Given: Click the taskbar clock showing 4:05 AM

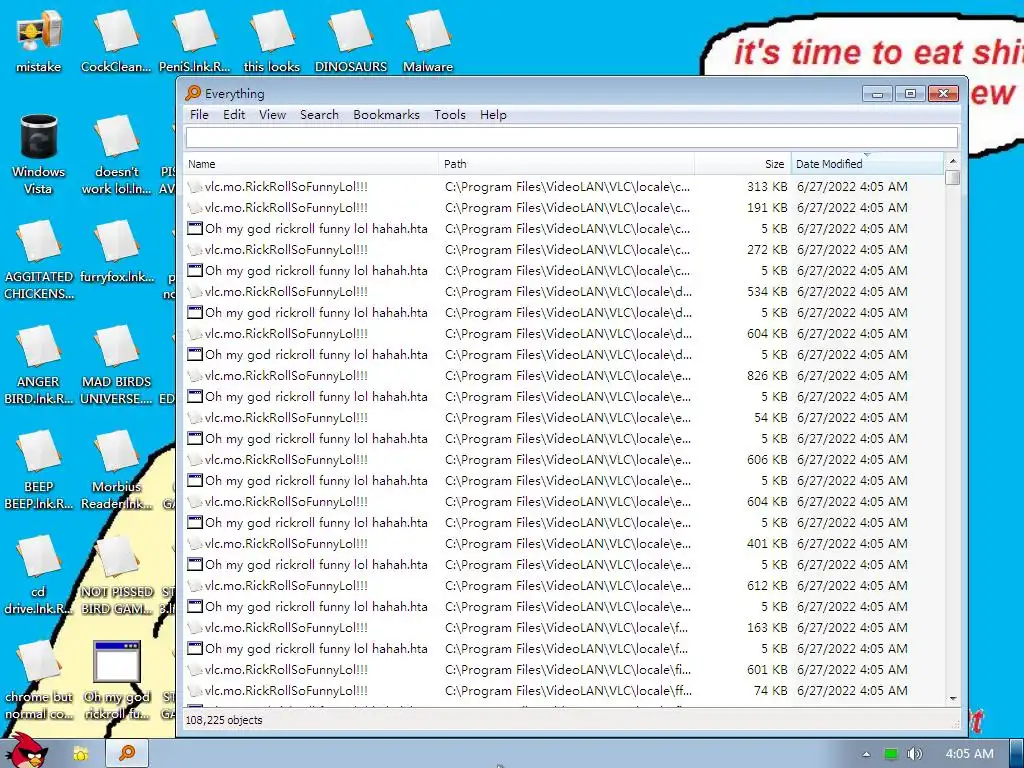Looking at the screenshot, I should (969, 754).
